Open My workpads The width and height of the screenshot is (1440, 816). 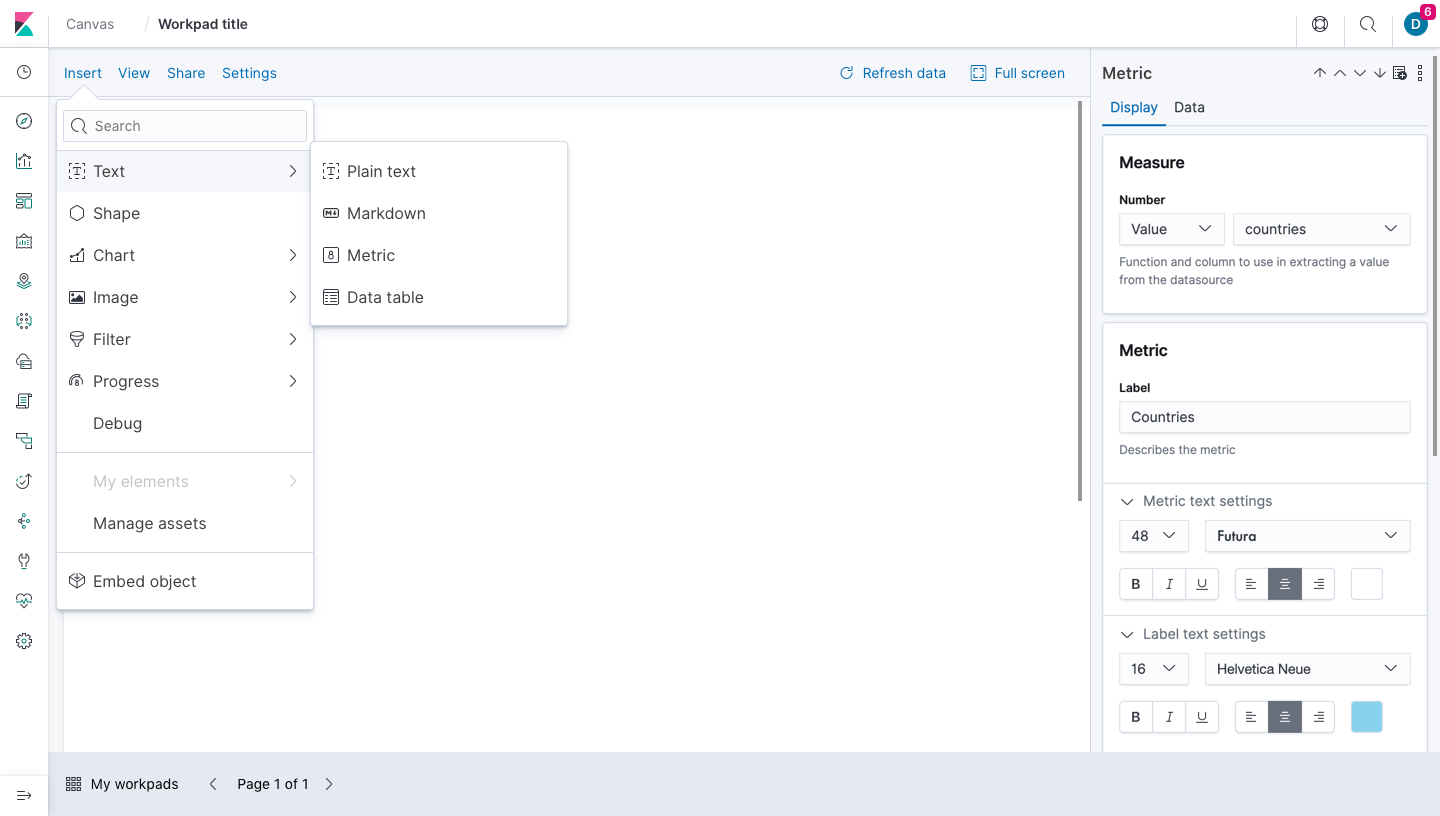point(122,784)
